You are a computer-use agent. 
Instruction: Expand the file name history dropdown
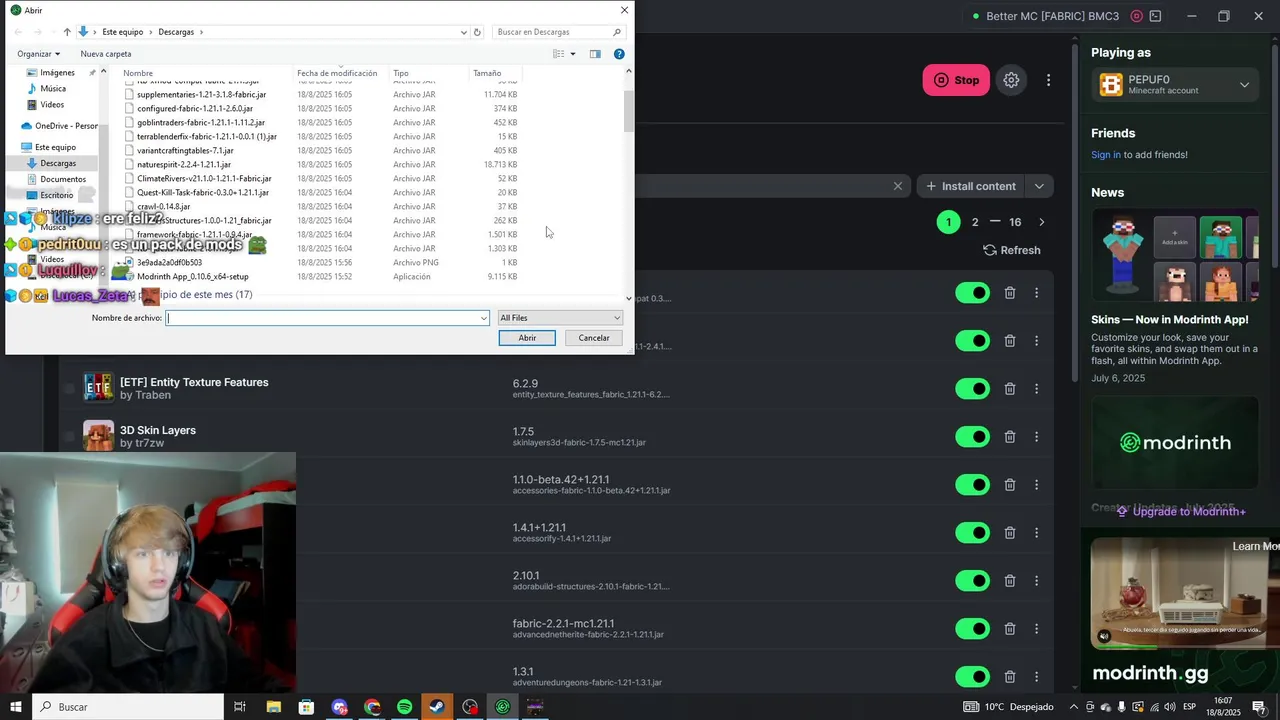coord(484,318)
